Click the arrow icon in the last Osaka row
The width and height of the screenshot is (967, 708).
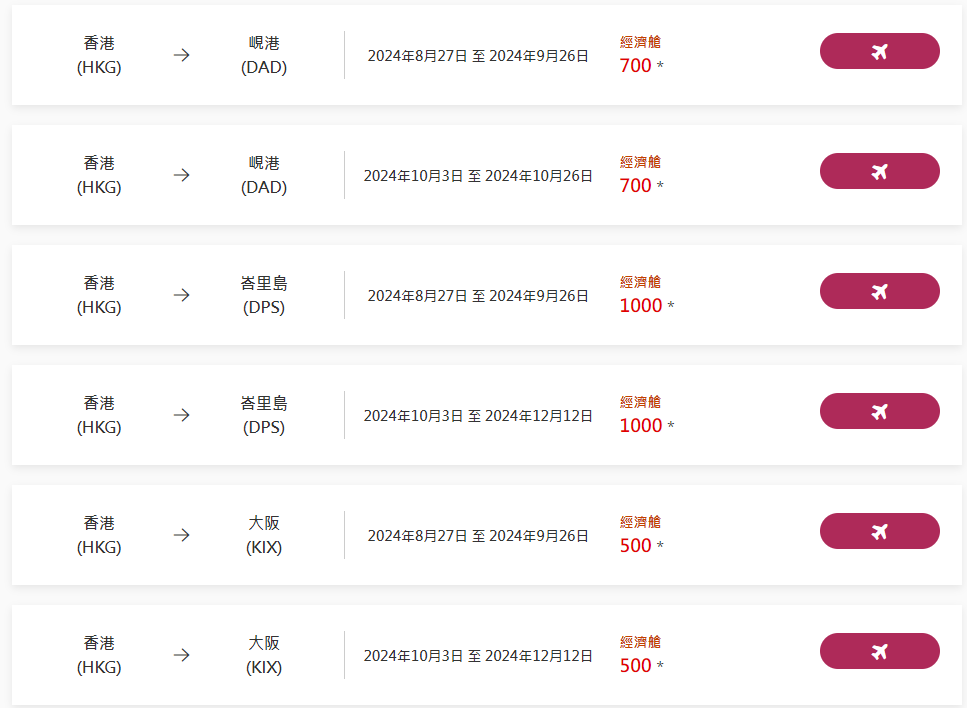181,655
